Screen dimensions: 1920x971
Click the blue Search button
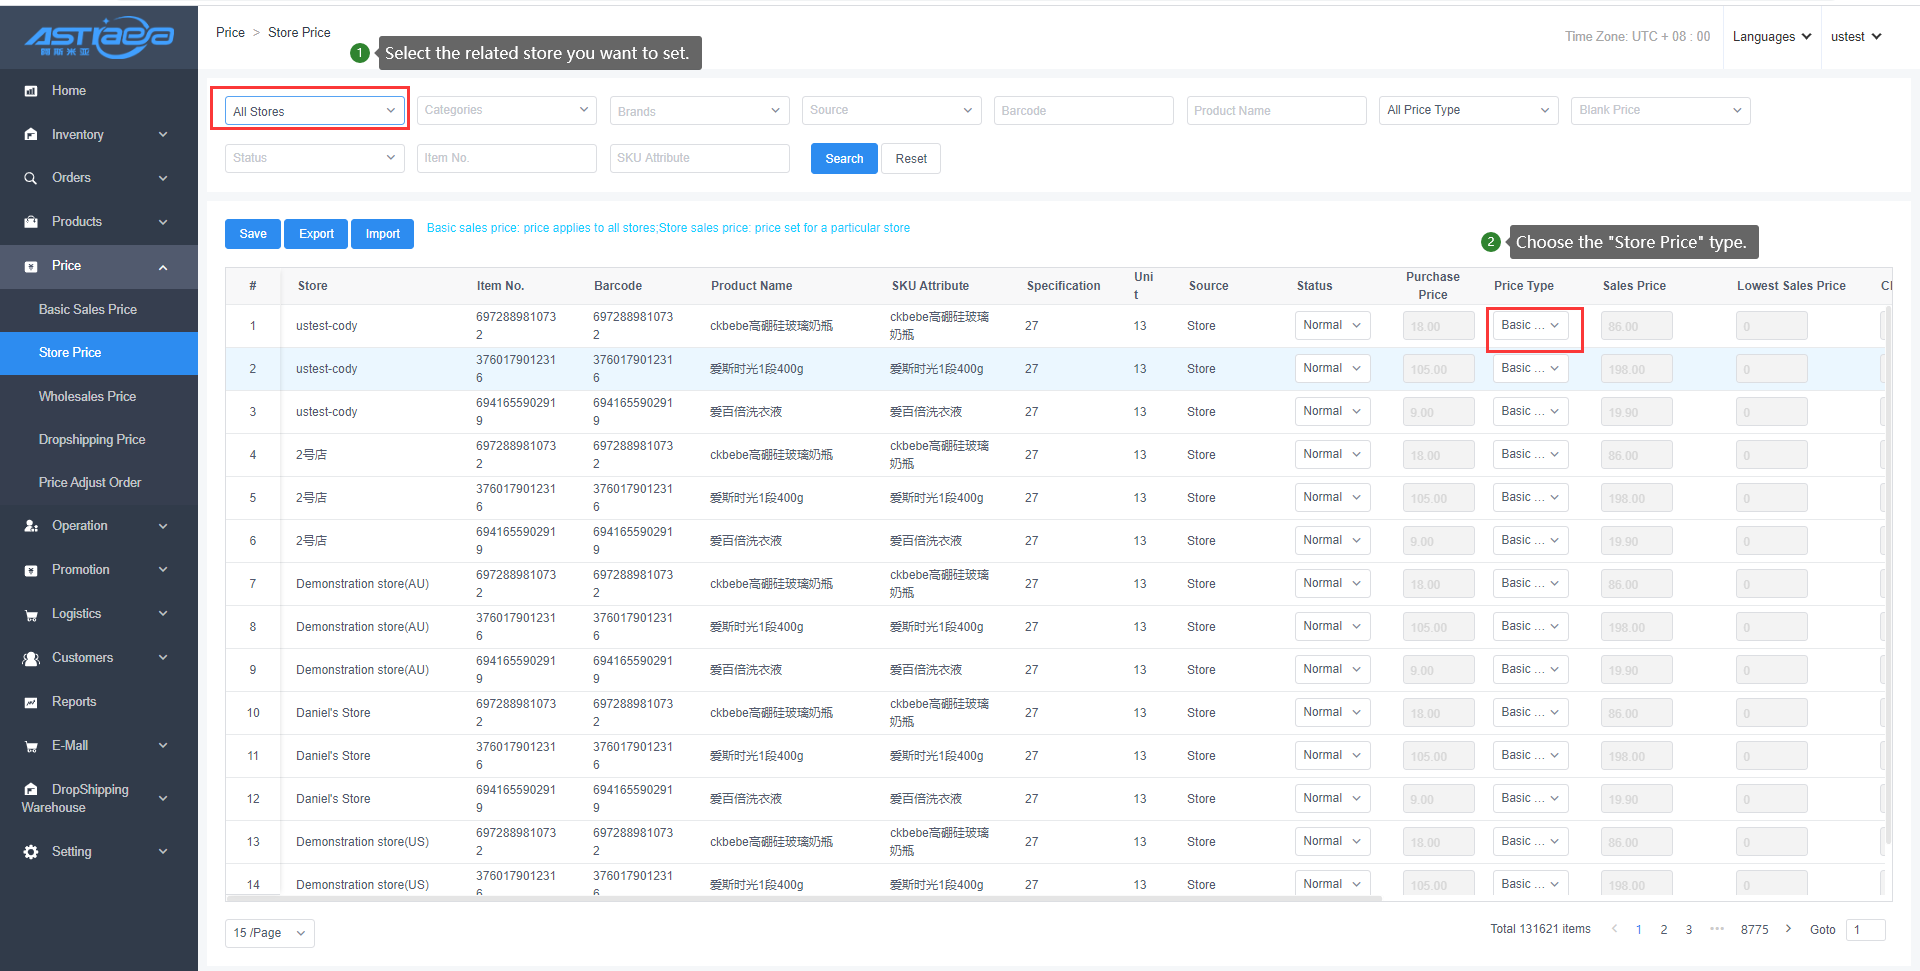844,159
